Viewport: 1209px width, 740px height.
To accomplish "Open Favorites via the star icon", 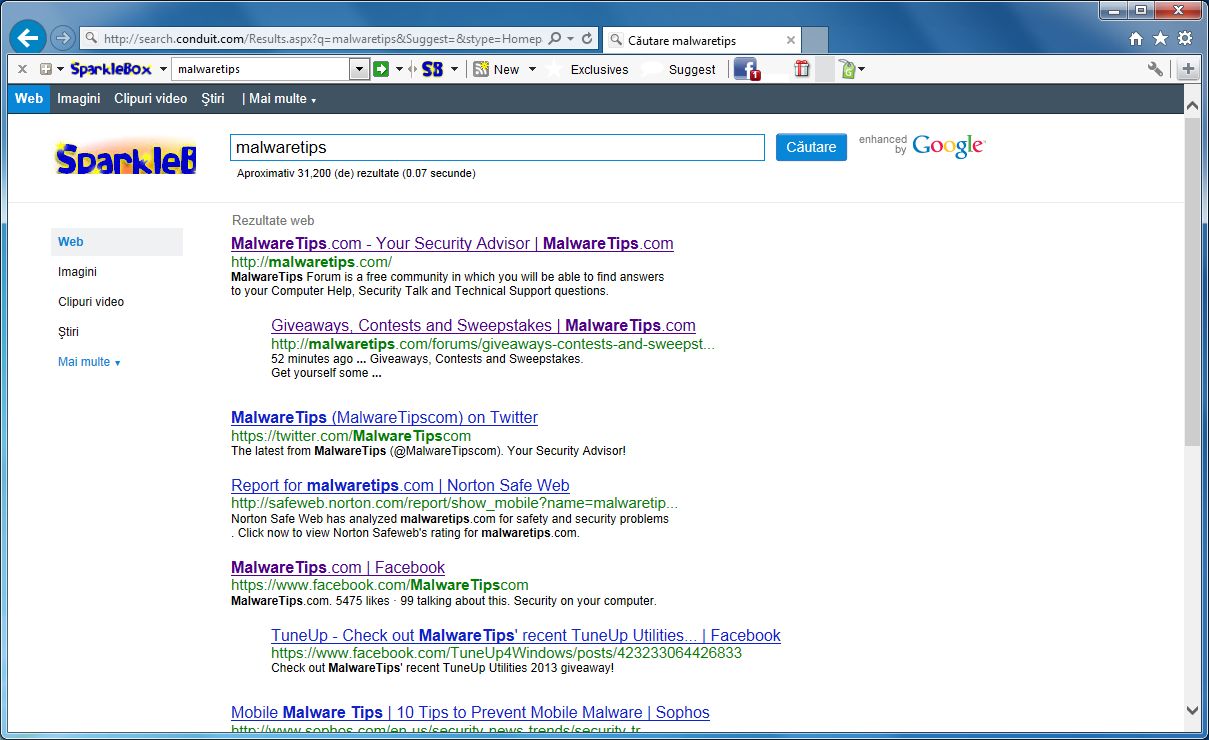I will [x=1160, y=39].
